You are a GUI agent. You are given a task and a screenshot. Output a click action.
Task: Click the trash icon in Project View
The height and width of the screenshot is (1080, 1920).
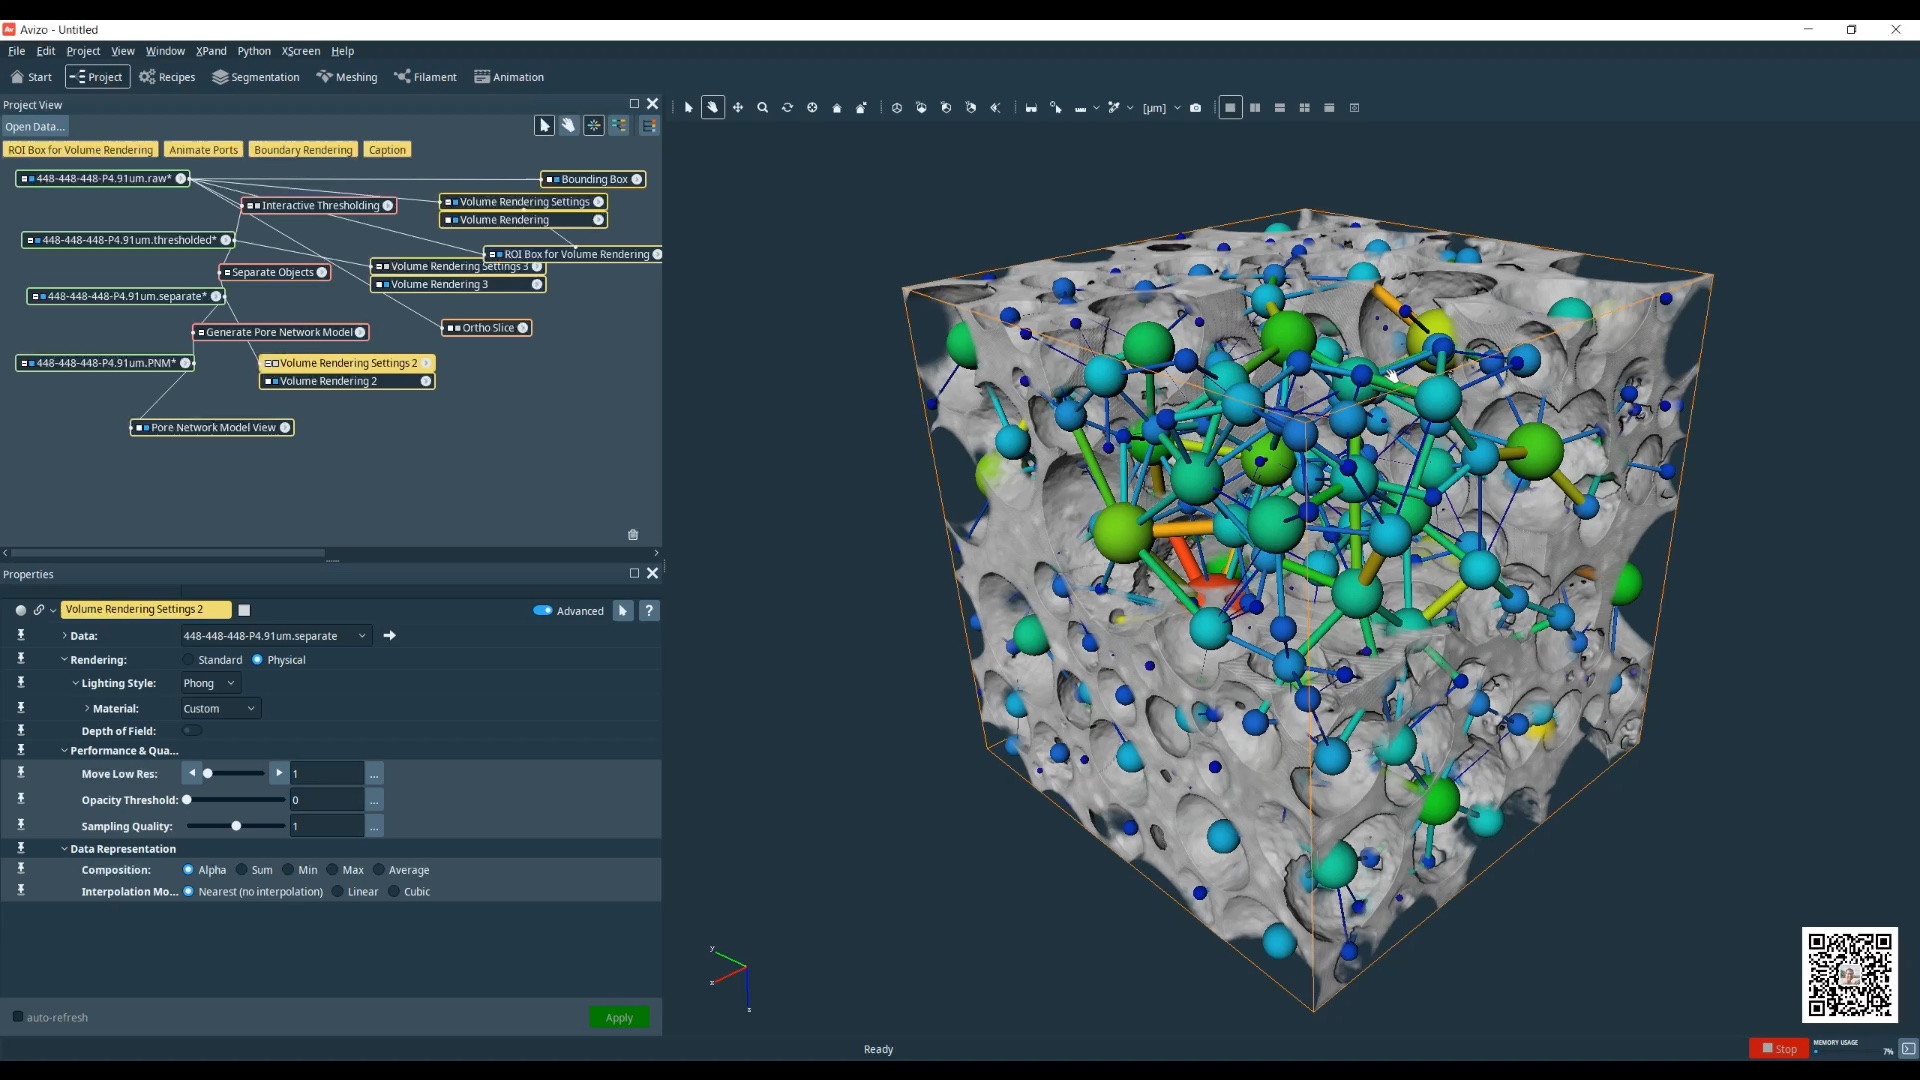[x=633, y=535]
